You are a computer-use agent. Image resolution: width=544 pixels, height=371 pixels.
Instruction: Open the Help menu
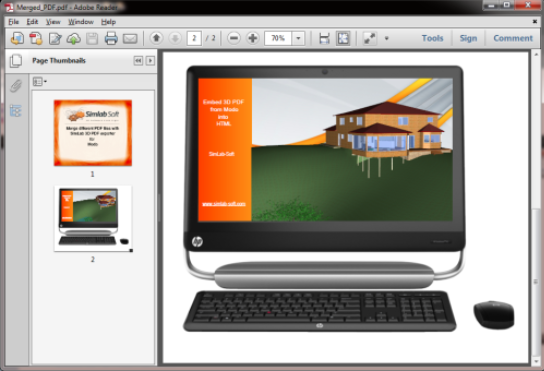pyautogui.click(x=108, y=22)
